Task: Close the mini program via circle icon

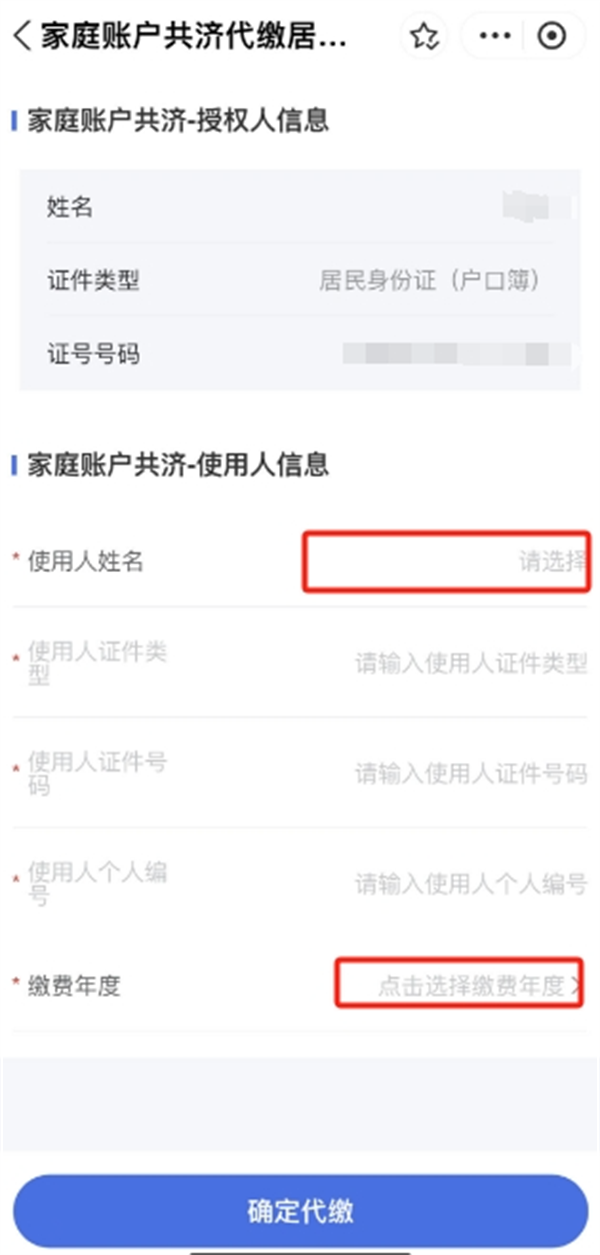Action: click(552, 37)
